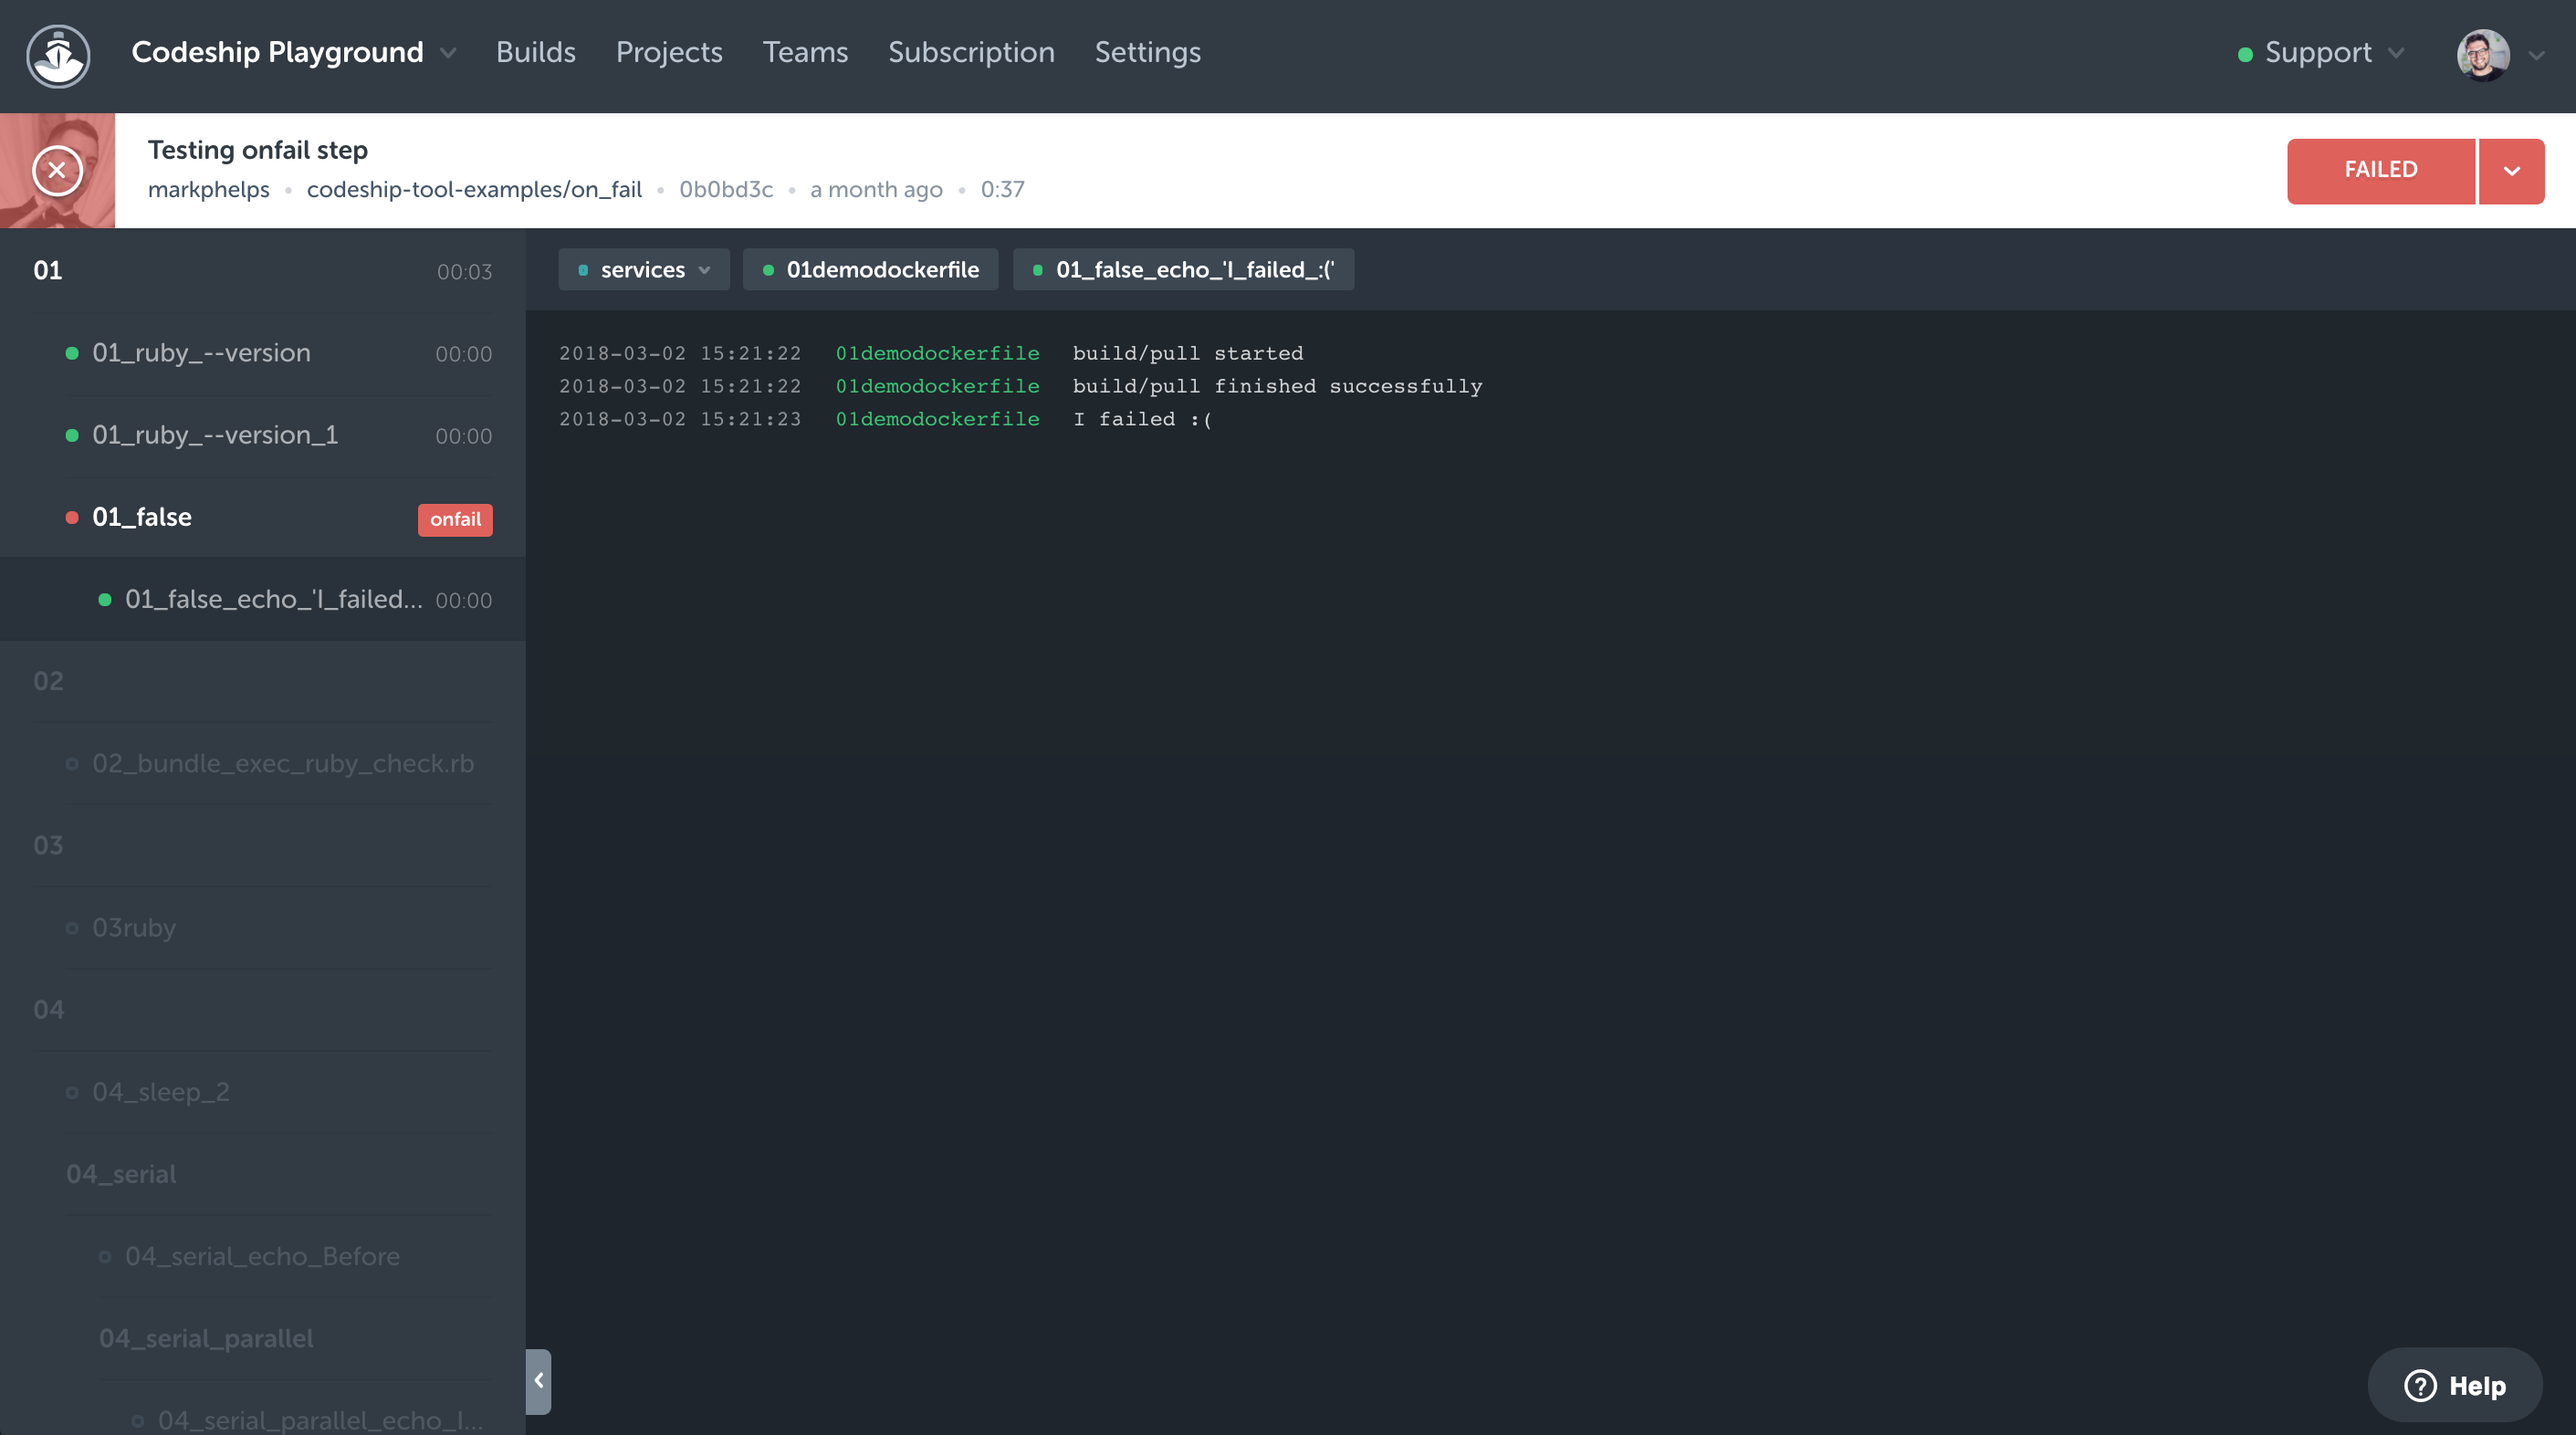Open the Subscription page

tap(971, 52)
